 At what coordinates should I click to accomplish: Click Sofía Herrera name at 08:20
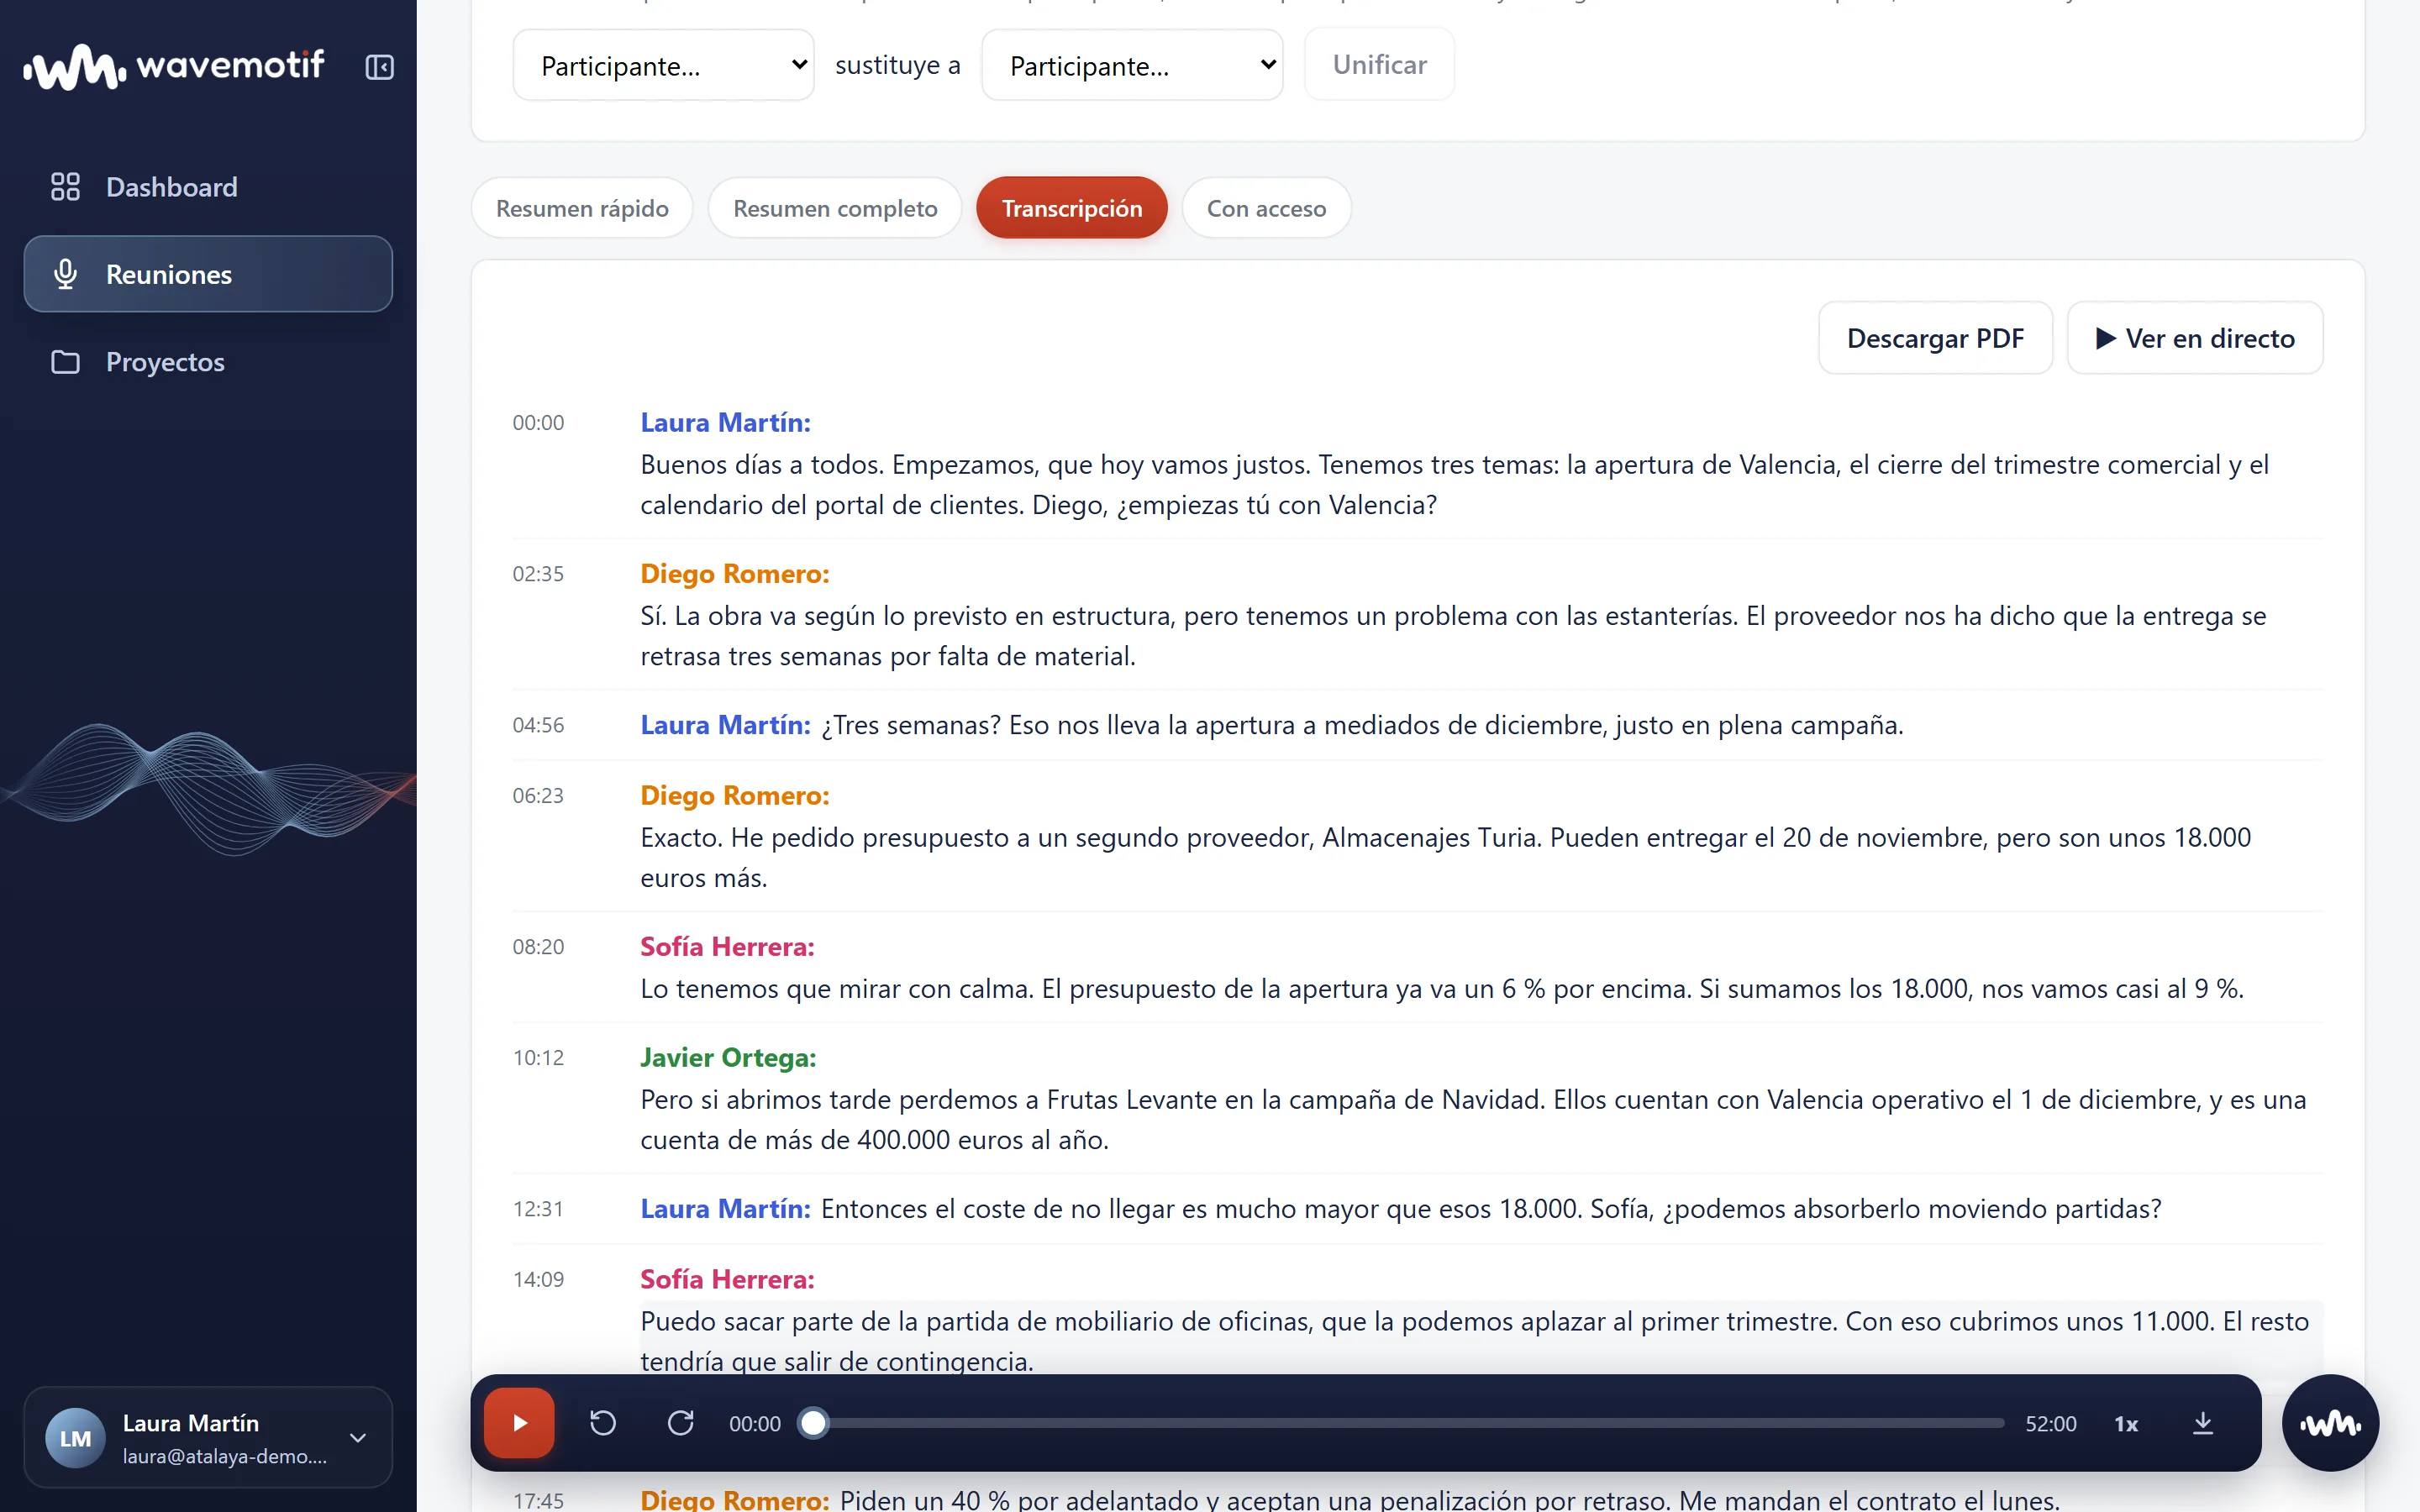pyautogui.click(x=727, y=946)
